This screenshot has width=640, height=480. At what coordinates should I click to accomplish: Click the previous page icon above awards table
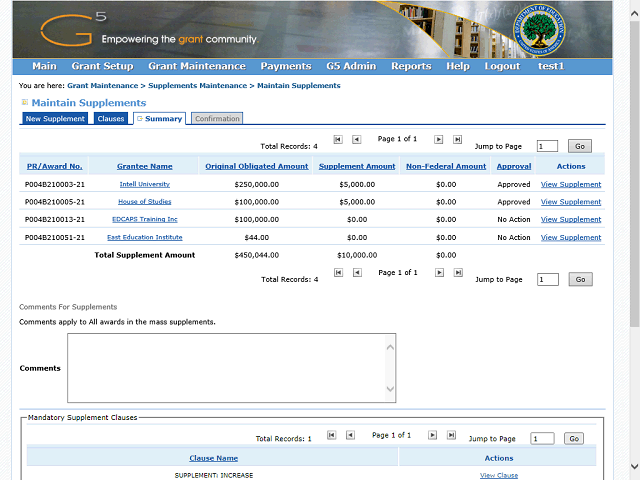point(357,140)
